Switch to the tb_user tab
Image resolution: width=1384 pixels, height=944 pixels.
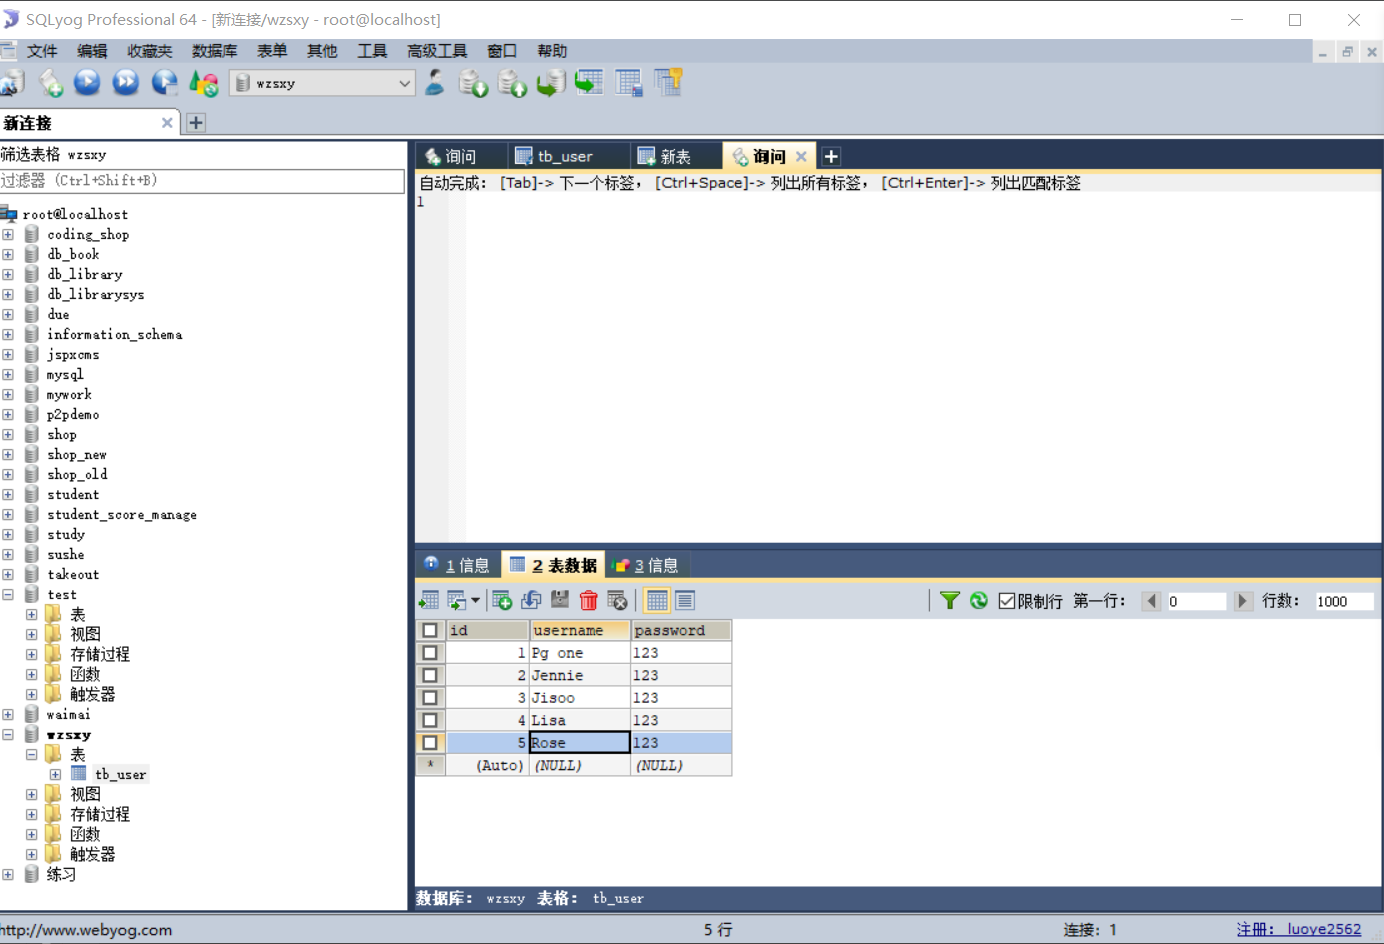[x=566, y=156]
